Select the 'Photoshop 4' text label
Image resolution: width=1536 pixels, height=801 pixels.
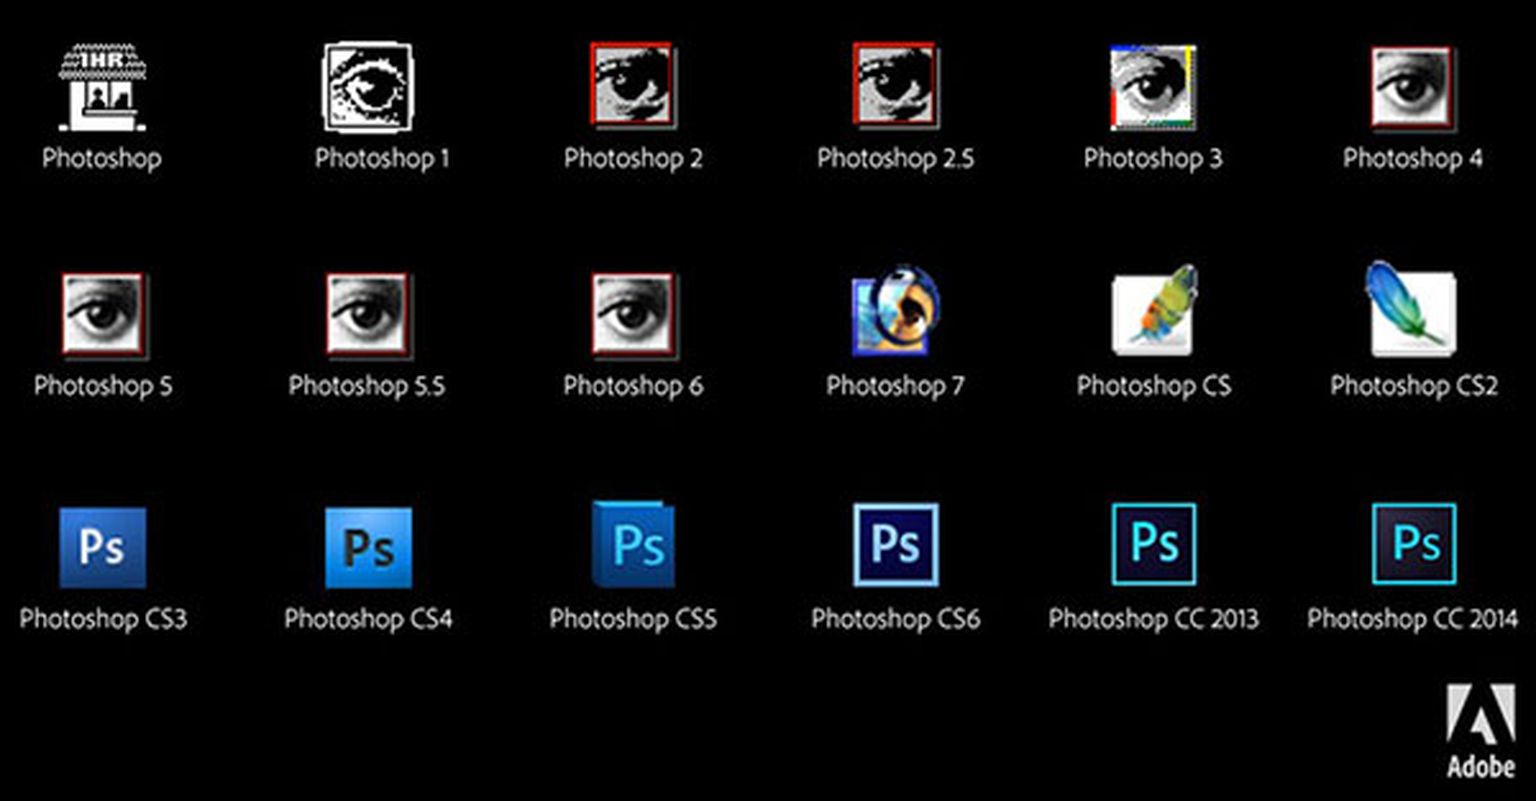pos(1413,159)
